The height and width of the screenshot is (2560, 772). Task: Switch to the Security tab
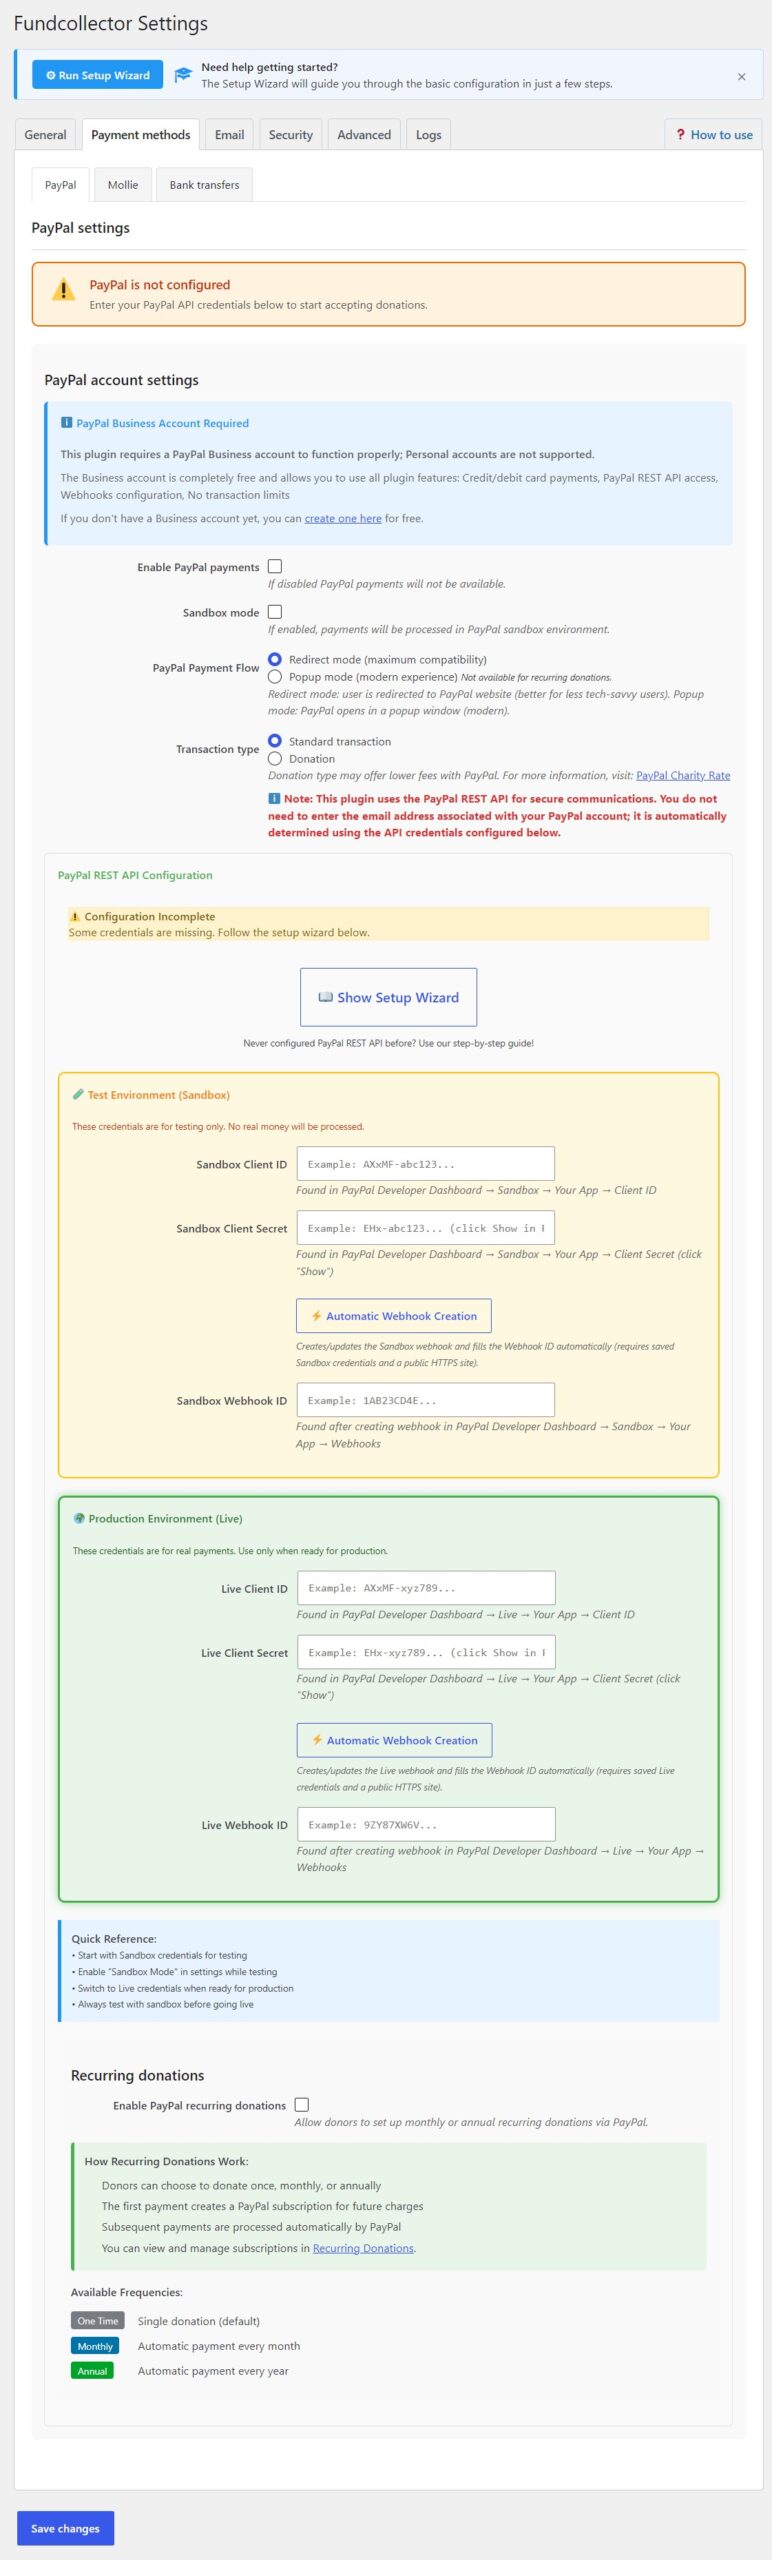[290, 135]
